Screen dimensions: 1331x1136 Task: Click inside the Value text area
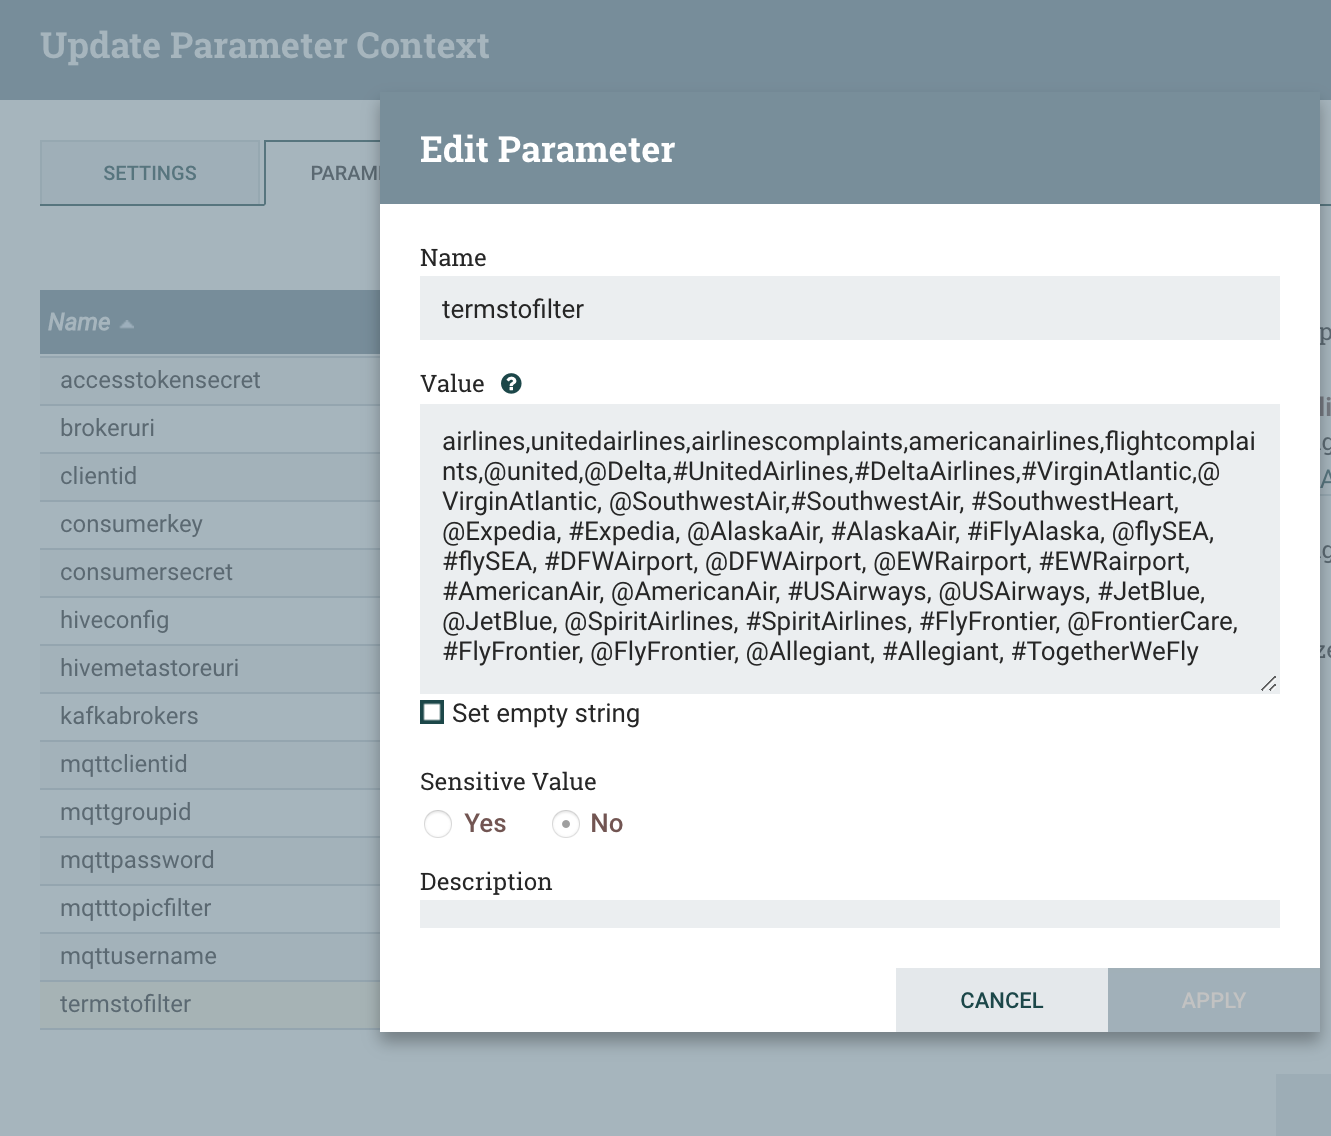(x=850, y=549)
